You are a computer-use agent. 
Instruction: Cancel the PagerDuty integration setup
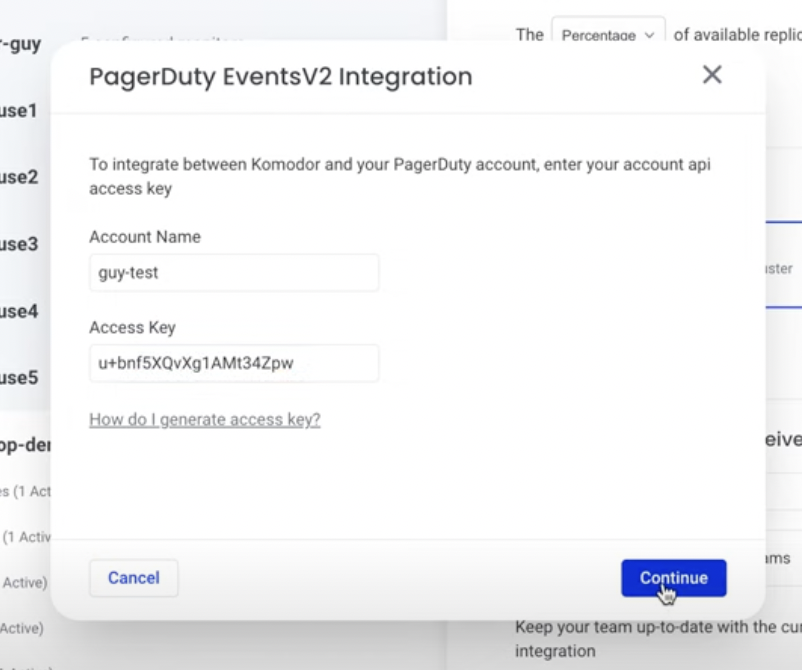(x=133, y=578)
